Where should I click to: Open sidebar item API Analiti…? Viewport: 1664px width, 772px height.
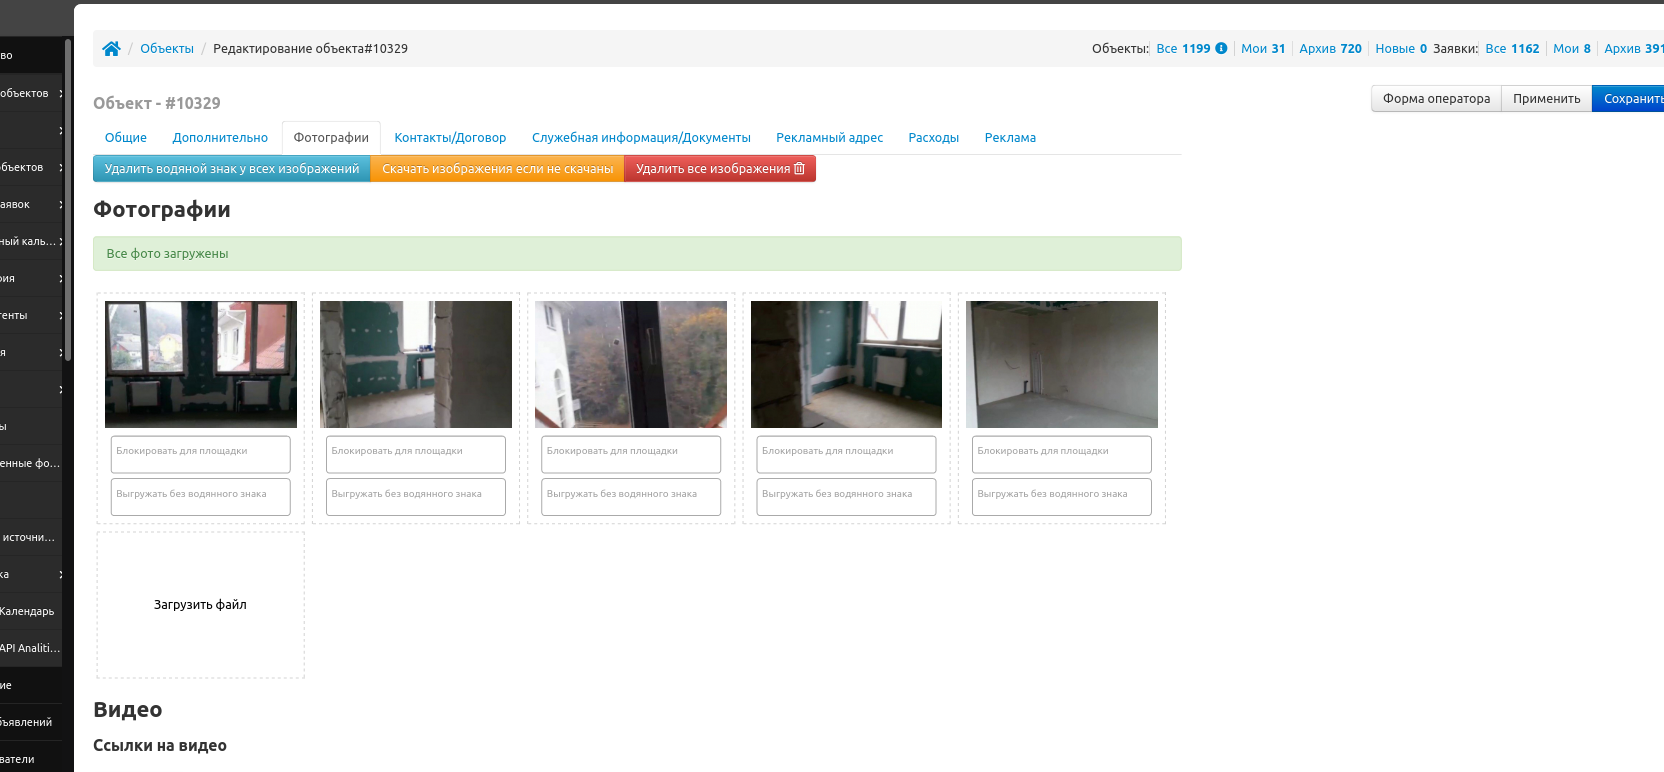[31, 648]
